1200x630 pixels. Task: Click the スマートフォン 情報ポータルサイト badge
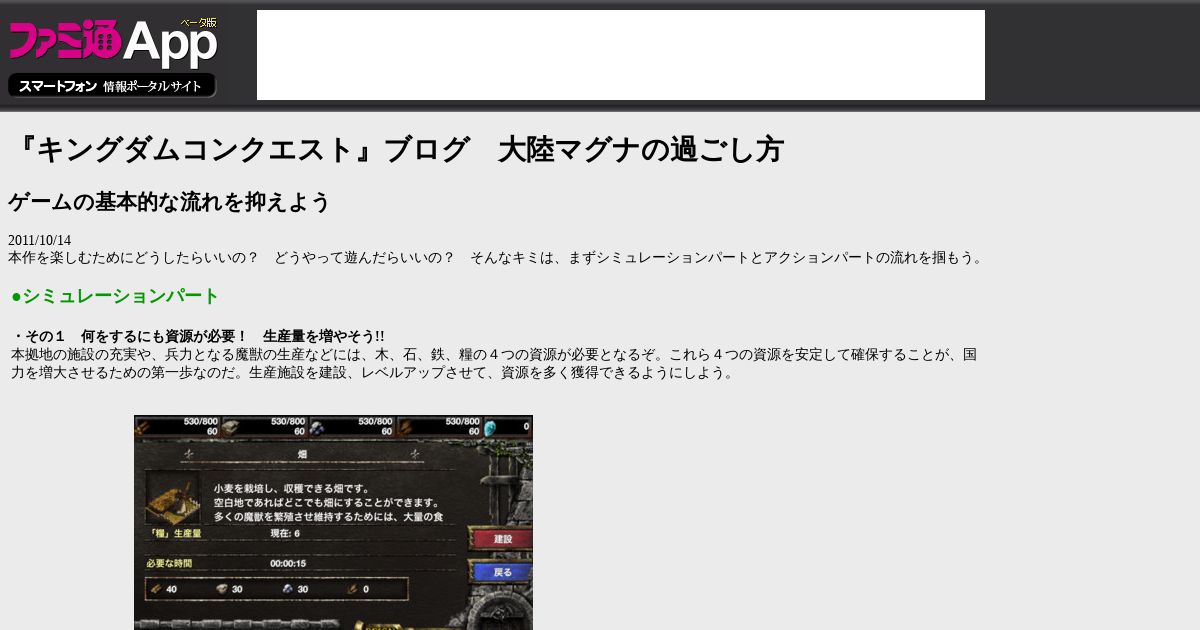coord(112,86)
